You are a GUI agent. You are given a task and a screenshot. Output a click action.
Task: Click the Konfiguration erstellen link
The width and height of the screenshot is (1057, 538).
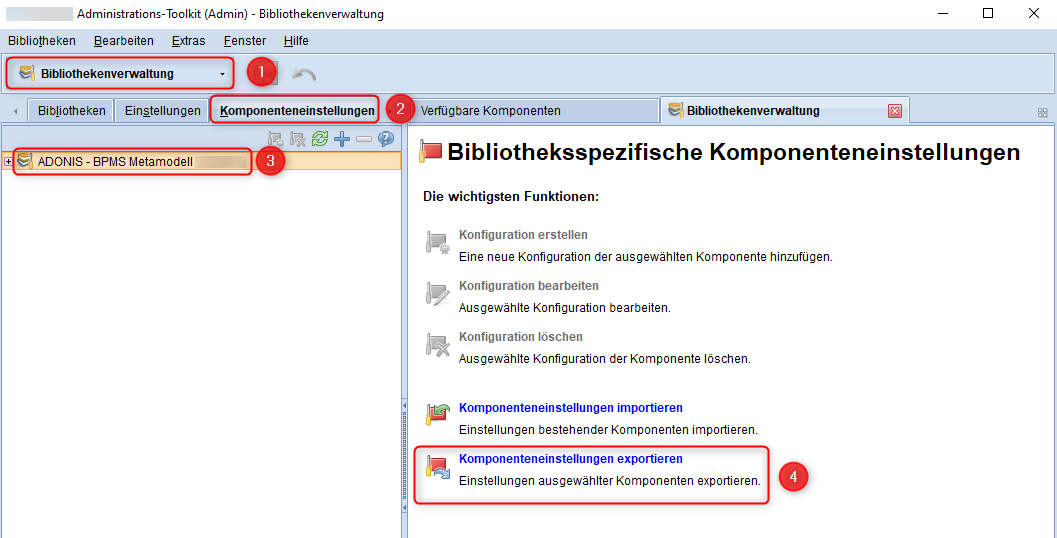pos(523,235)
